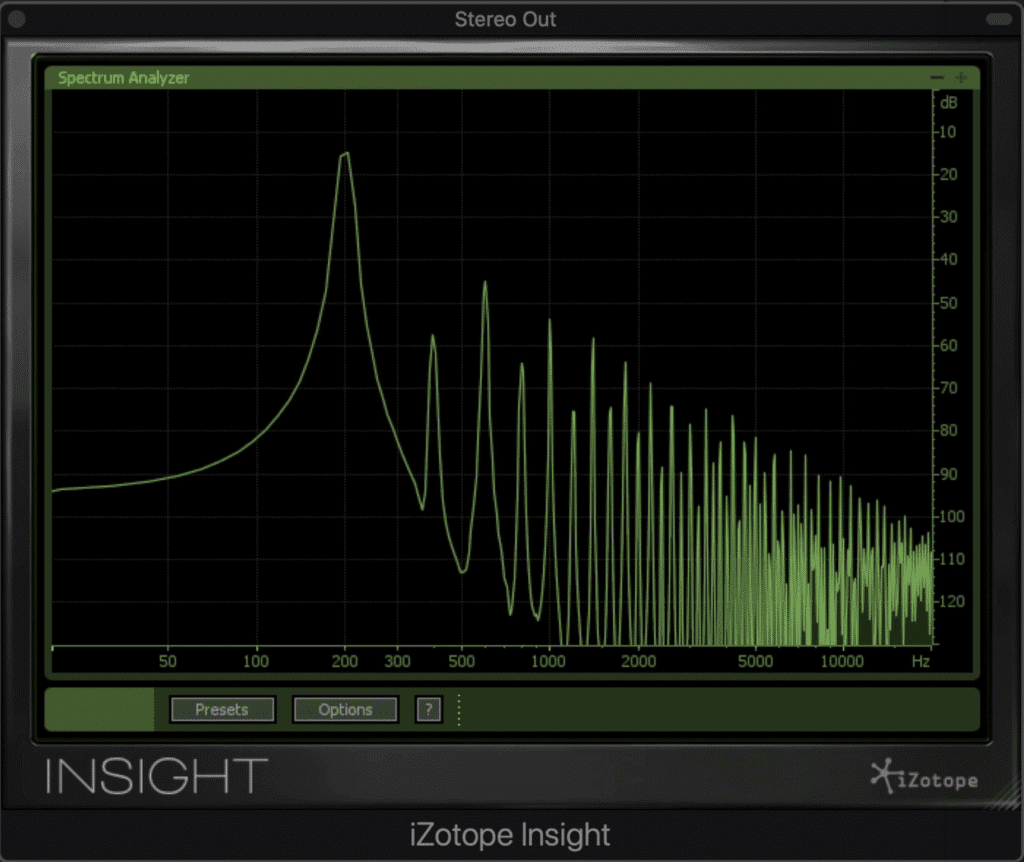Click the -10 dB level label

click(x=947, y=132)
